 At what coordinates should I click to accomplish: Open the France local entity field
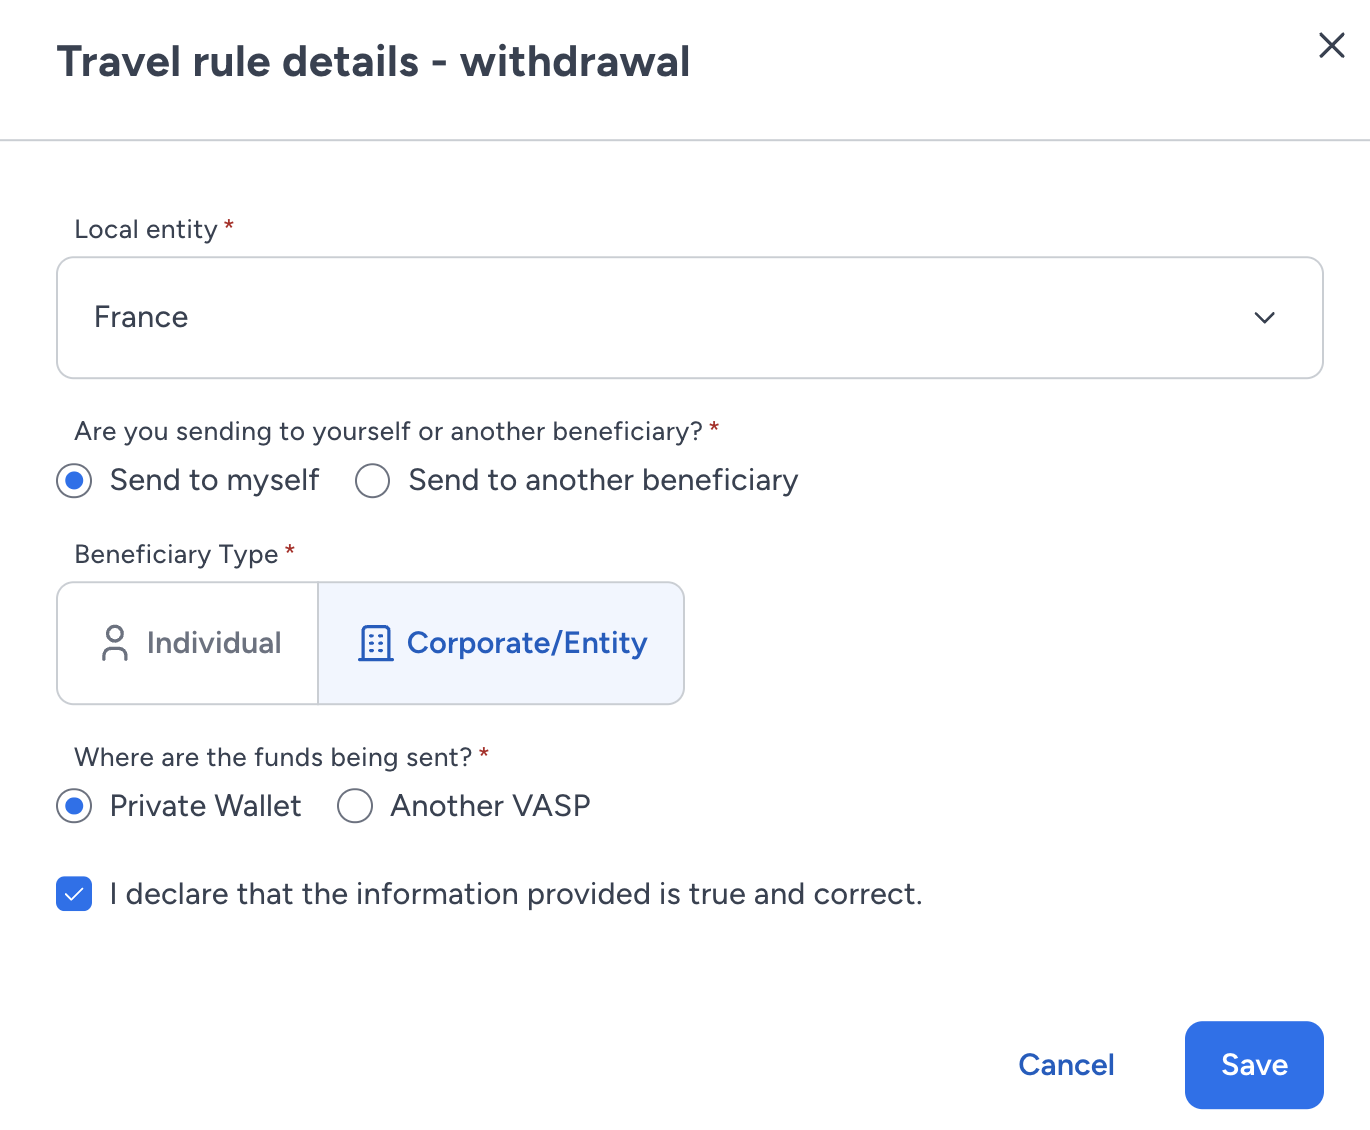pyautogui.click(x=690, y=318)
